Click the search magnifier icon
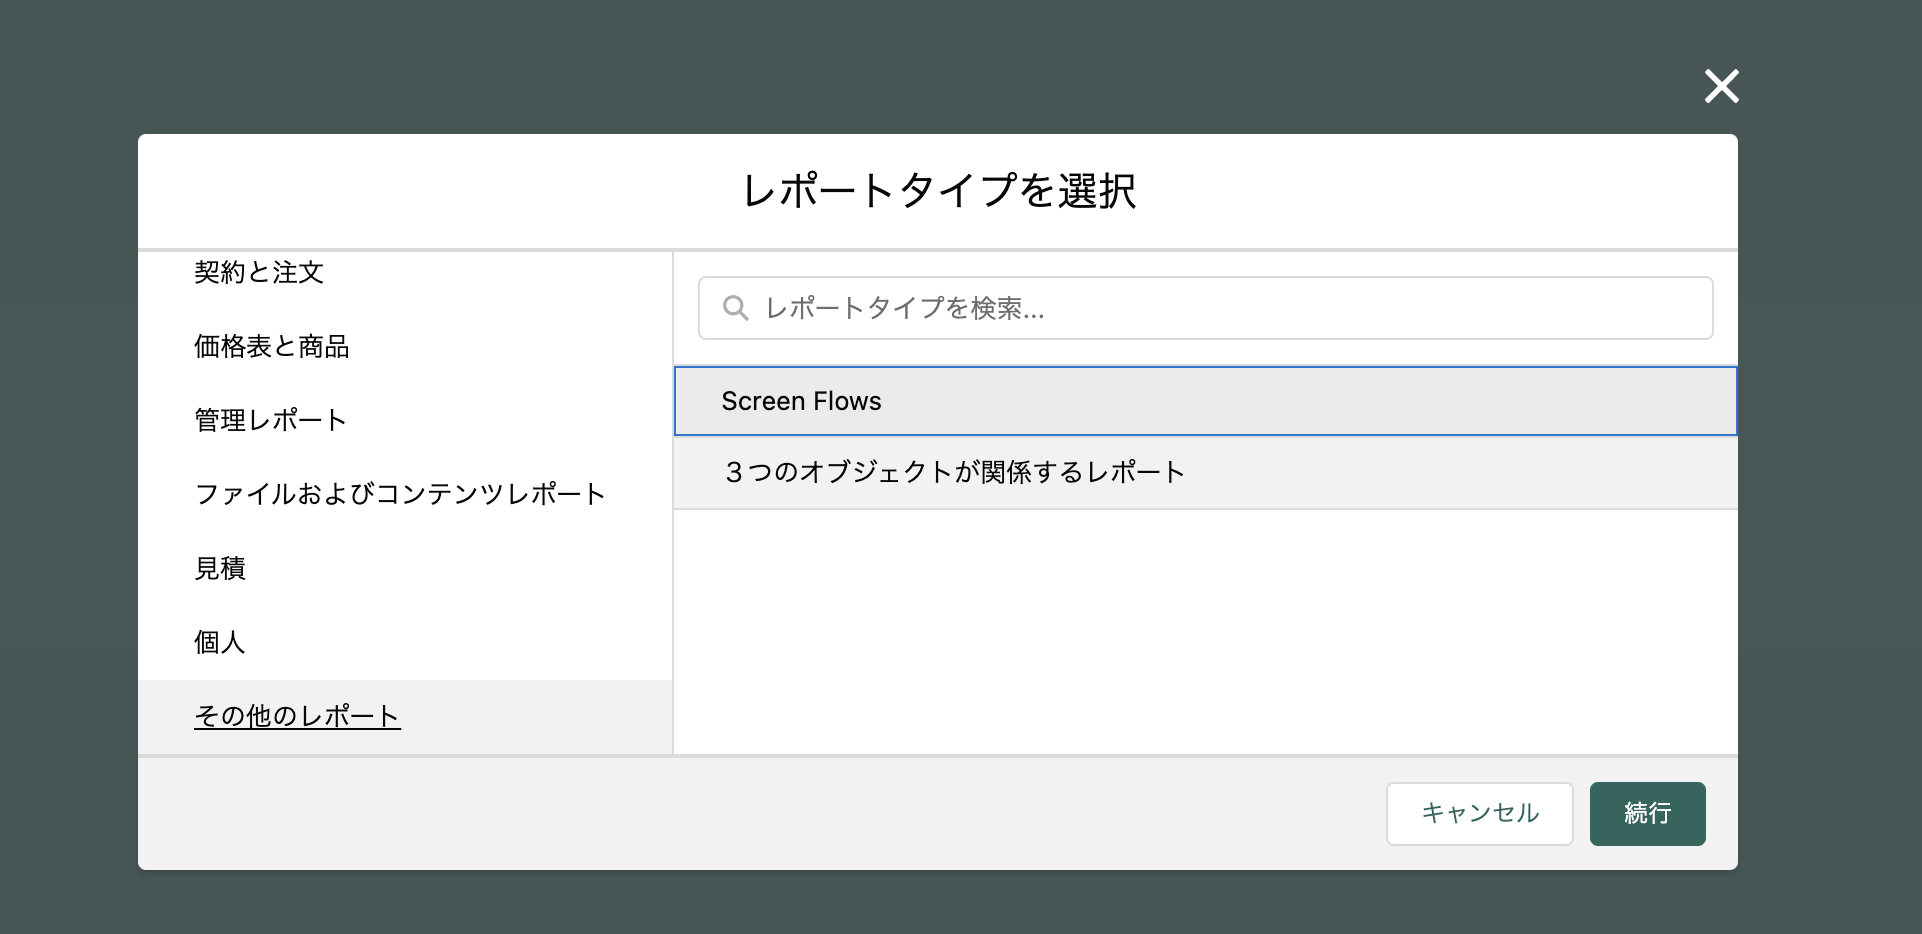The width and height of the screenshot is (1922, 934). click(737, 308)
